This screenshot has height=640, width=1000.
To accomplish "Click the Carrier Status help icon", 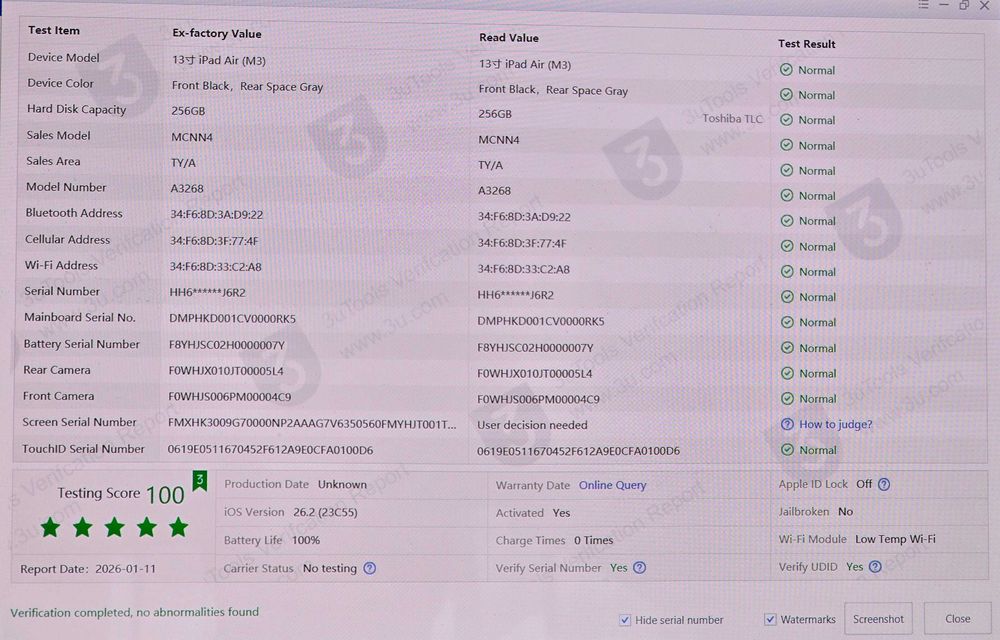I will coord(369,568).
